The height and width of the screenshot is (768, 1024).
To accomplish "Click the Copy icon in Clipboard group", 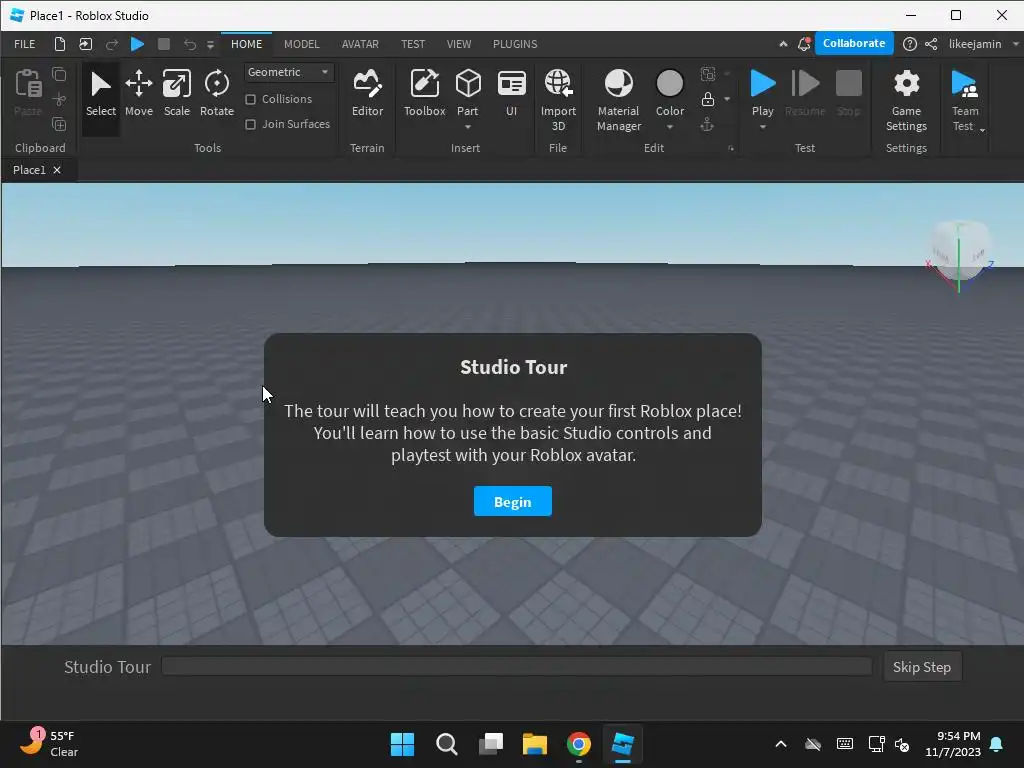I will click(x=59, y=74).
